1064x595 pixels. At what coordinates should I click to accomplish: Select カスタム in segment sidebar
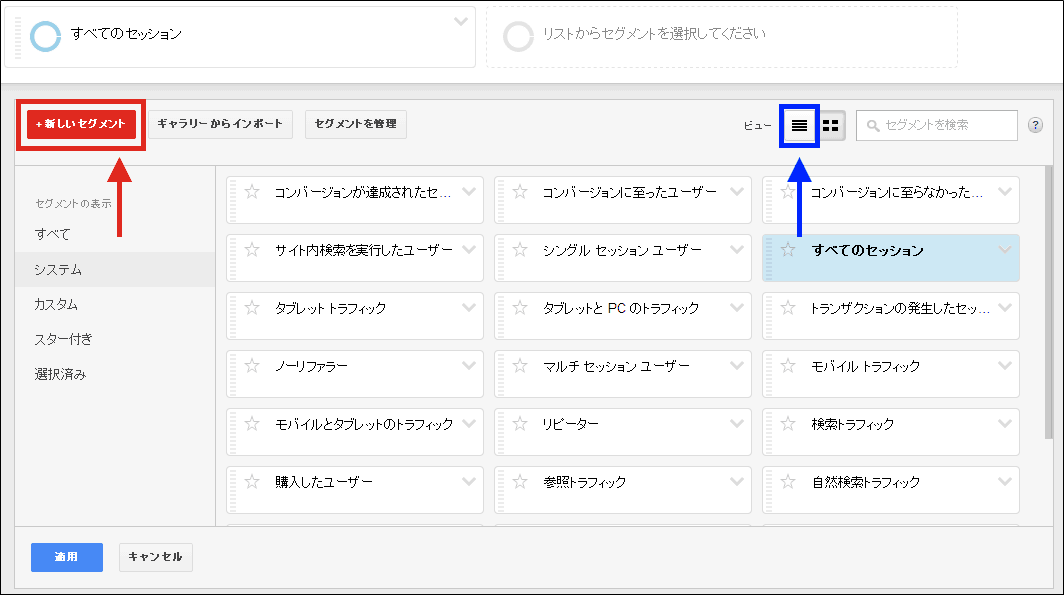tap(56, 304)
